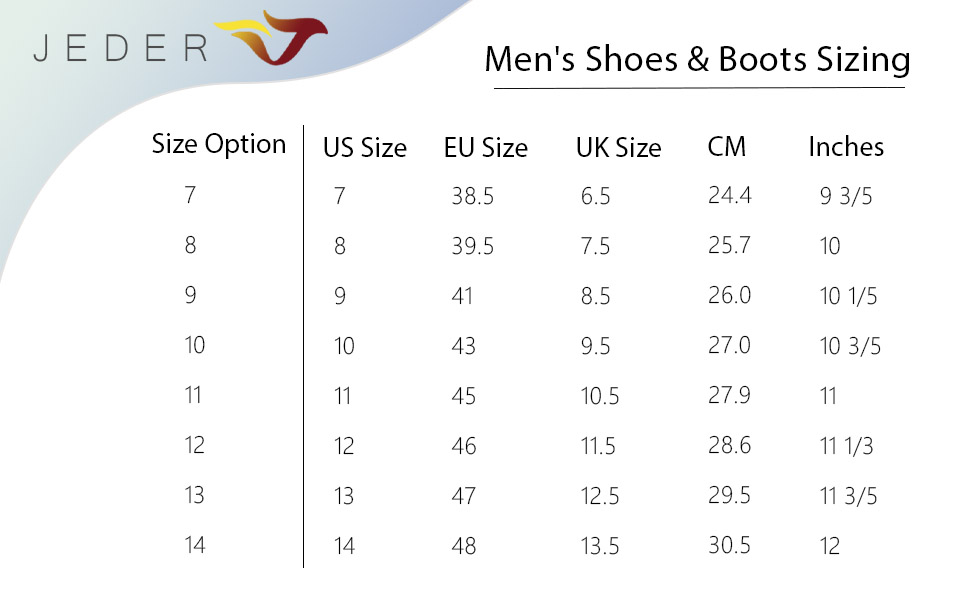Select EU size 43 cell
This screenshot has height=600, width=970.
[x=463, y=347]
